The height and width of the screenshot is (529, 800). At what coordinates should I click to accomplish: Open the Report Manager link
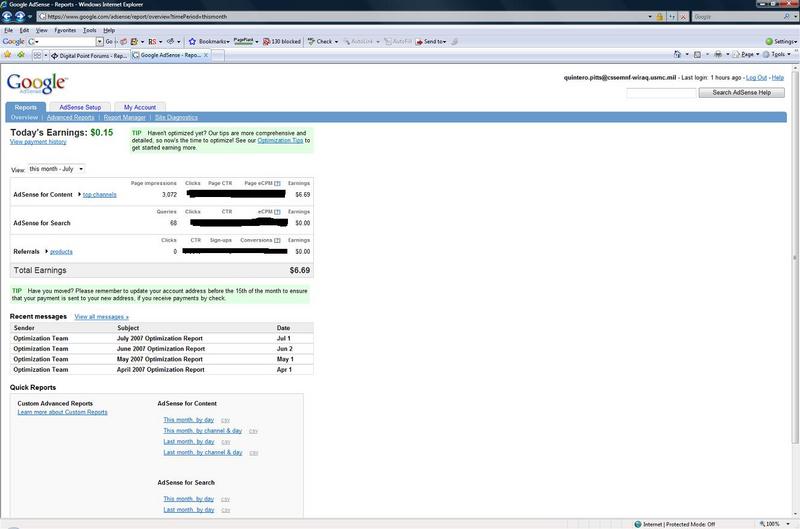(x=124, y=117)
